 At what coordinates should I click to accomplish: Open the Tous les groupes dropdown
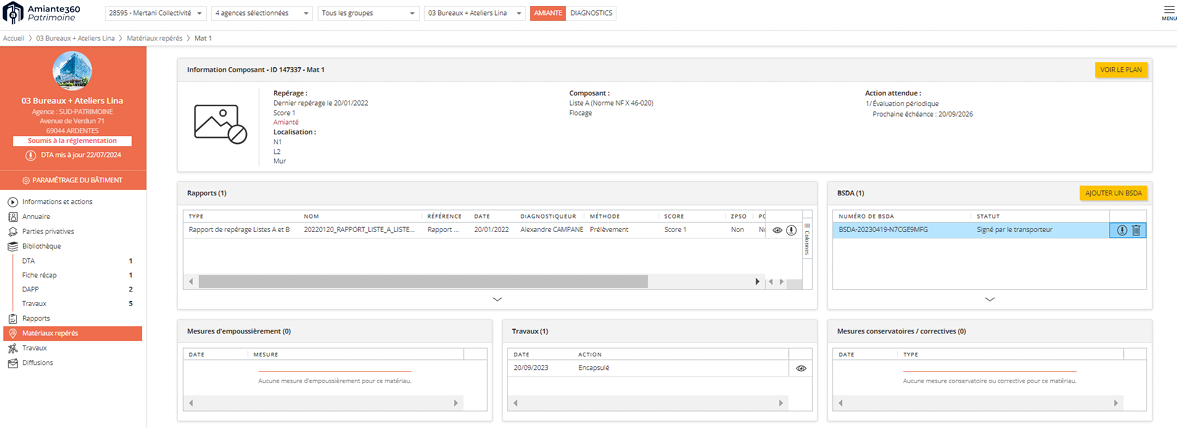click(x=368, y=14)
